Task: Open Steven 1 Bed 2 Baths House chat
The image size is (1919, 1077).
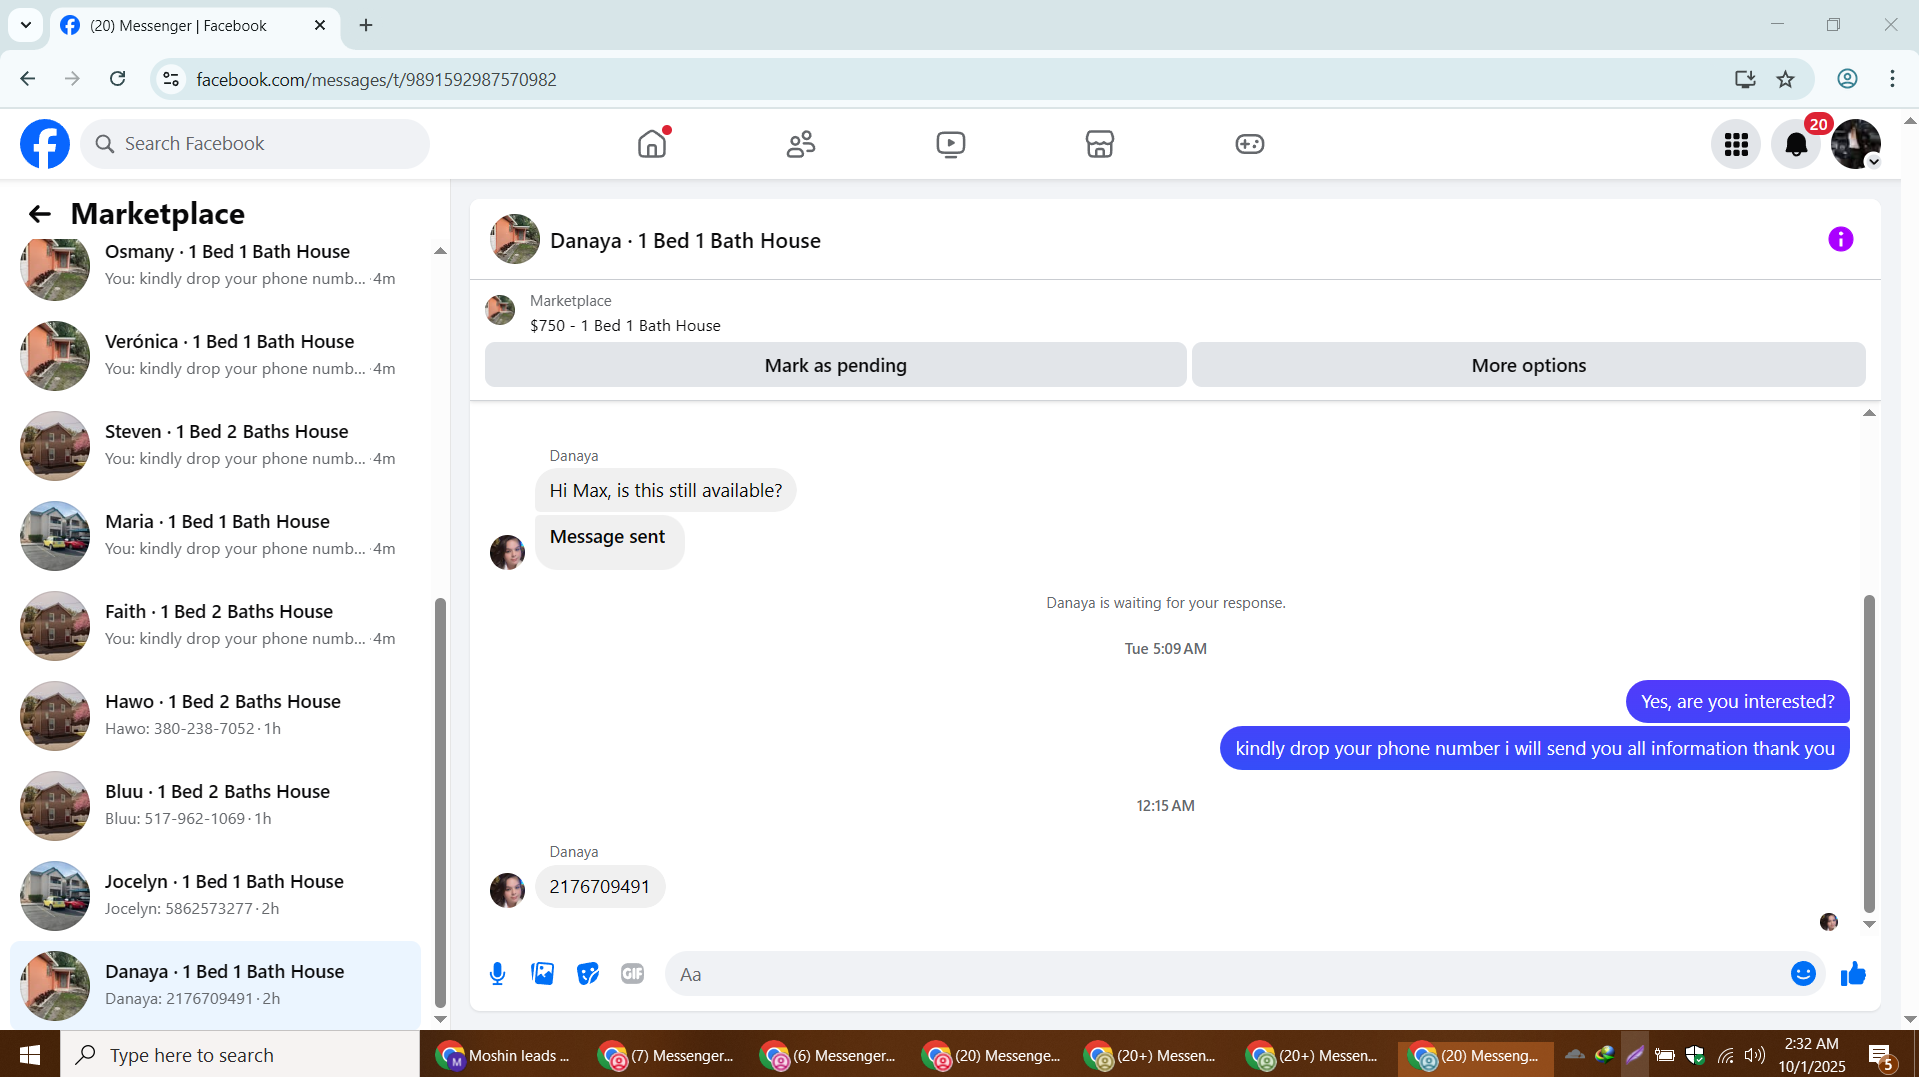Action: pyautogui.click(x=215, y=445)
